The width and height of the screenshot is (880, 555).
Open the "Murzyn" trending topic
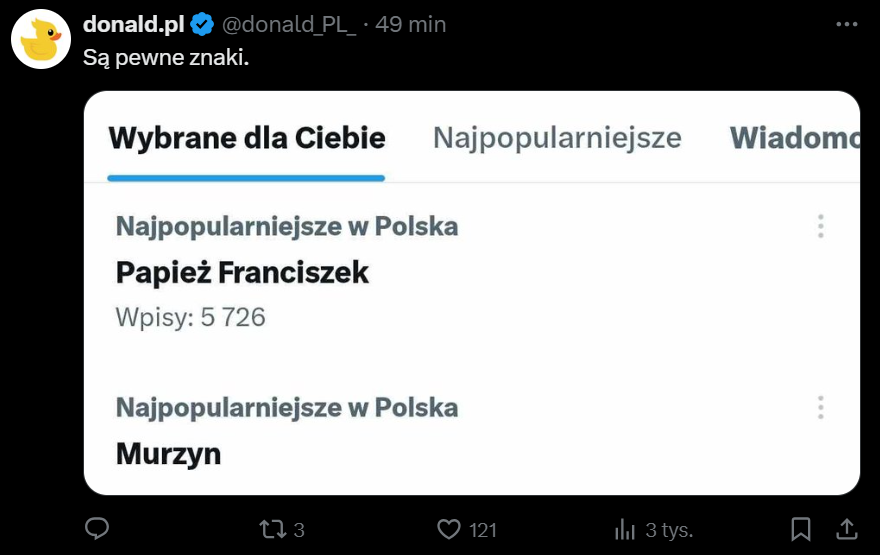[x=168, y=454]
